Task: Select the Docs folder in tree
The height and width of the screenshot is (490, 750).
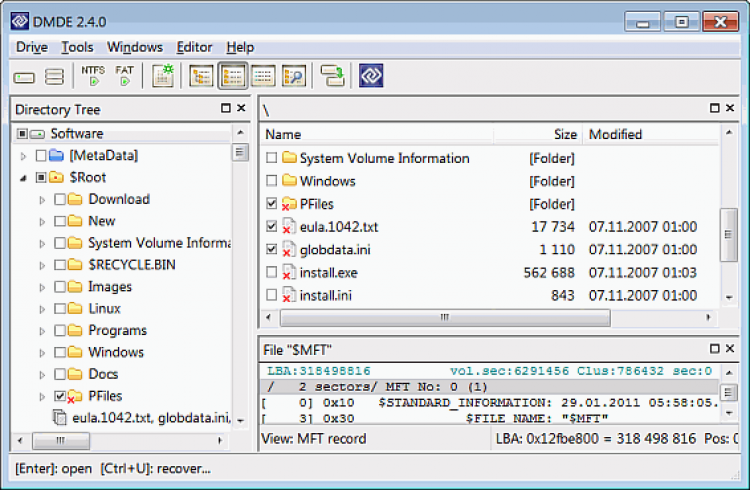Action: [103, 374]
